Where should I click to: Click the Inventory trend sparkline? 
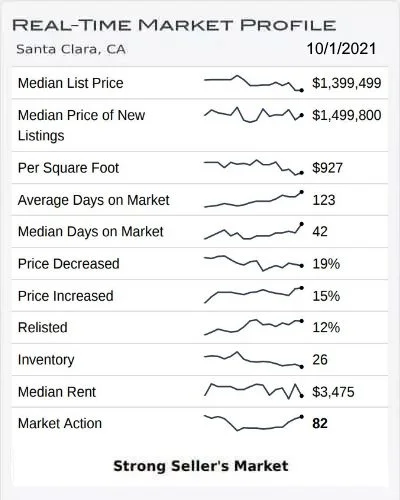(254, 359)
